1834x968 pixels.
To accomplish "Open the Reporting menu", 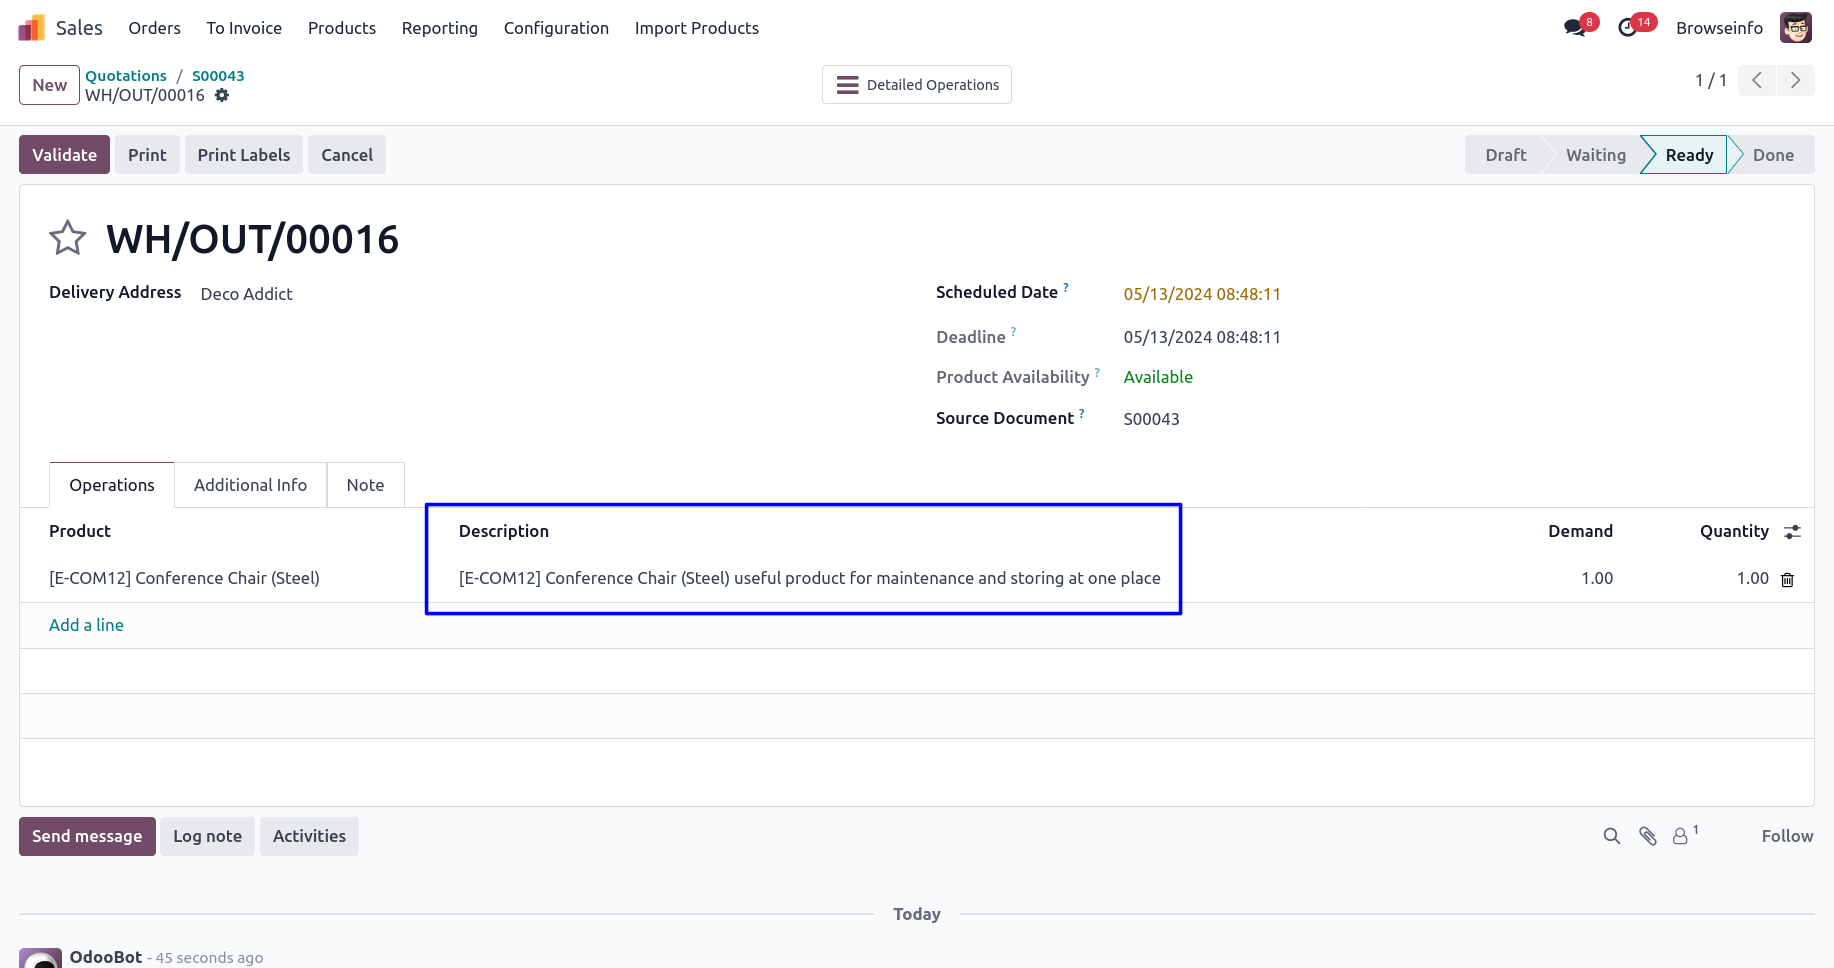I will pos(439,28).
